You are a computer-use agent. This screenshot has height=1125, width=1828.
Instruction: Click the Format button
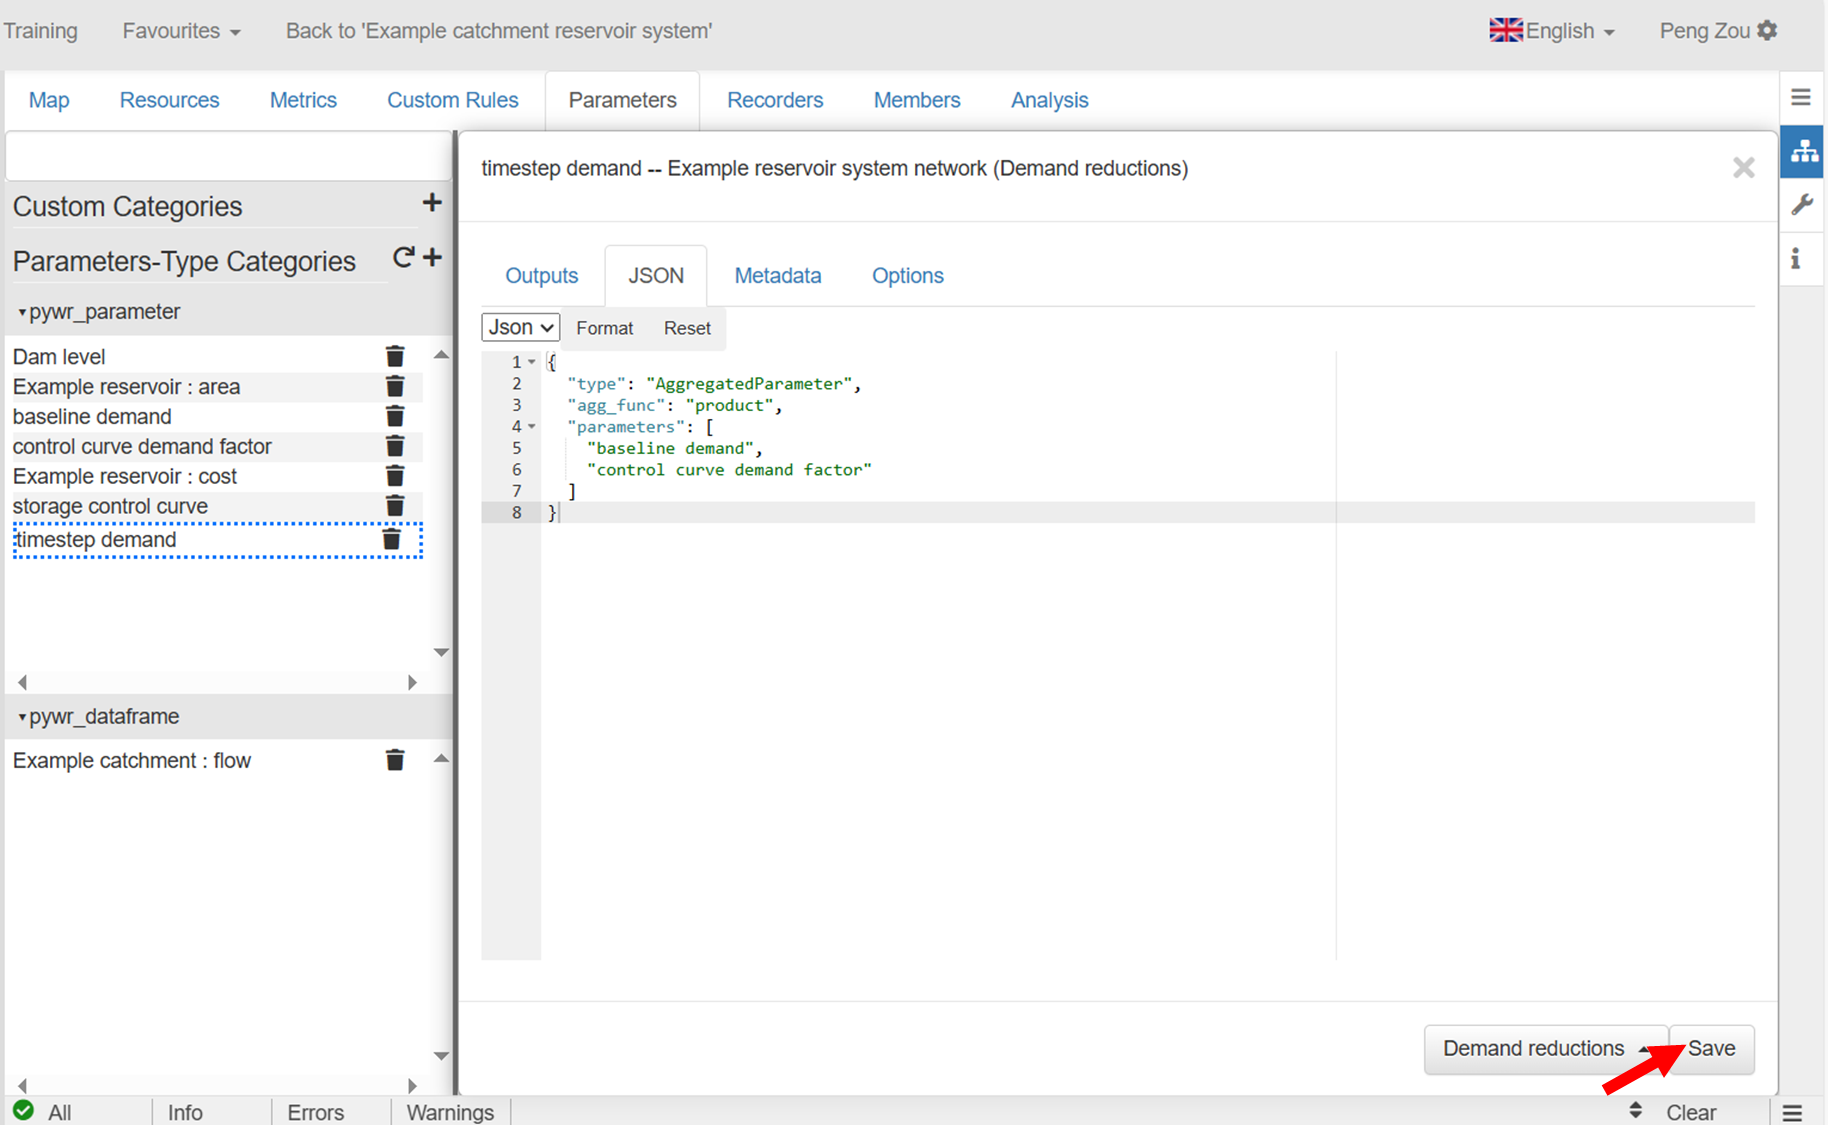[x=604, y=328]
